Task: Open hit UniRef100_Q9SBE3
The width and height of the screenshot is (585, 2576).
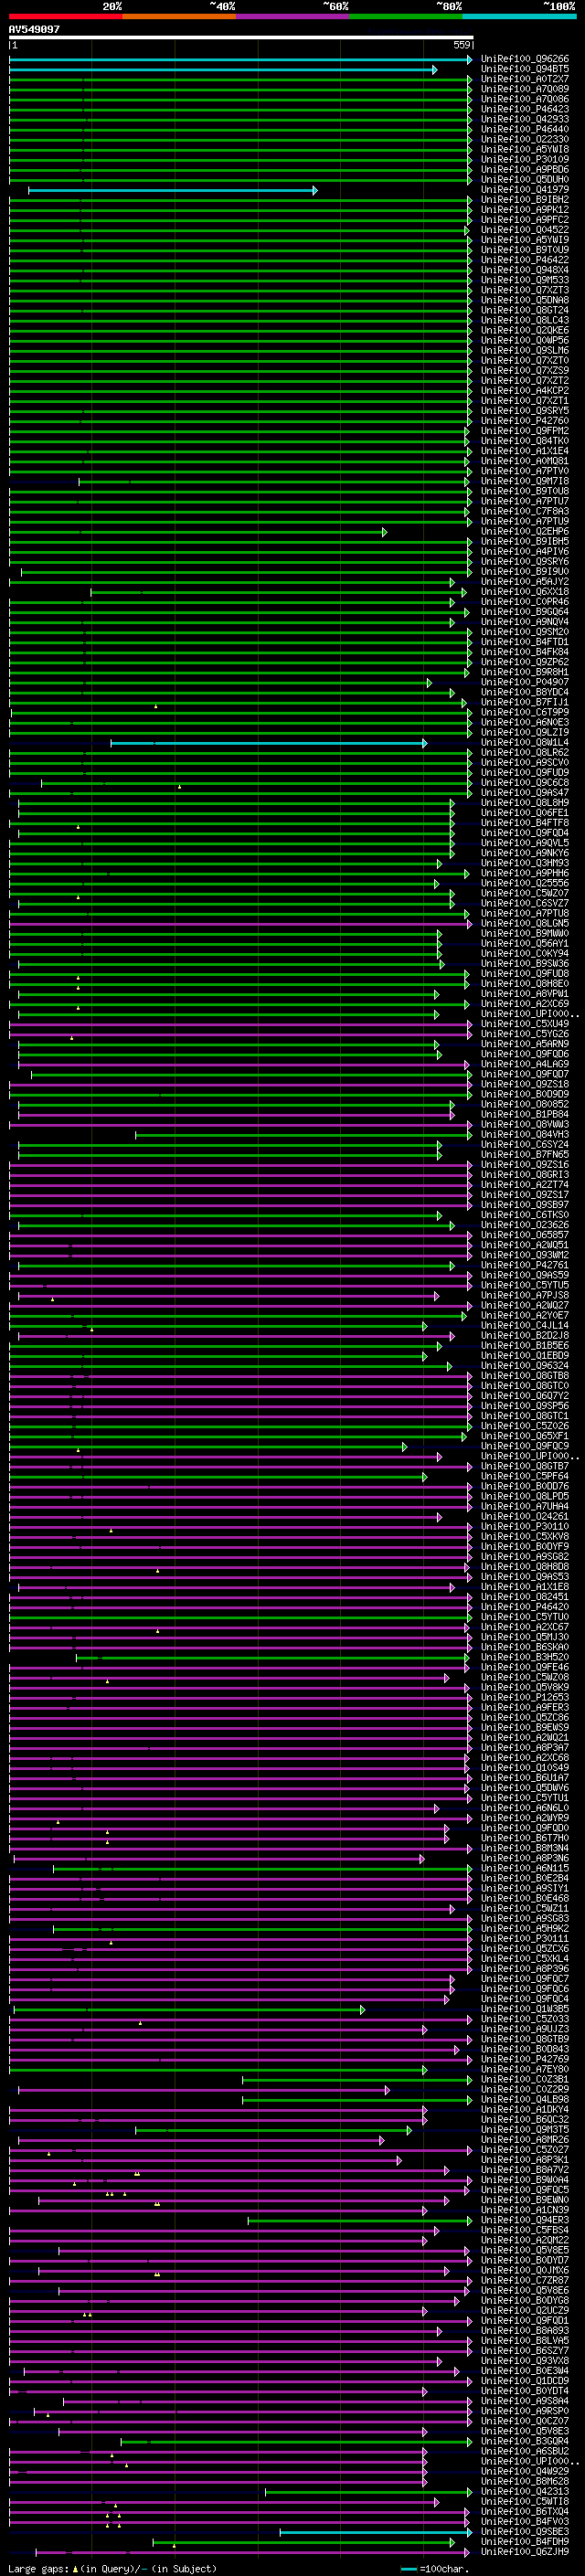Action: point(524,2531)
